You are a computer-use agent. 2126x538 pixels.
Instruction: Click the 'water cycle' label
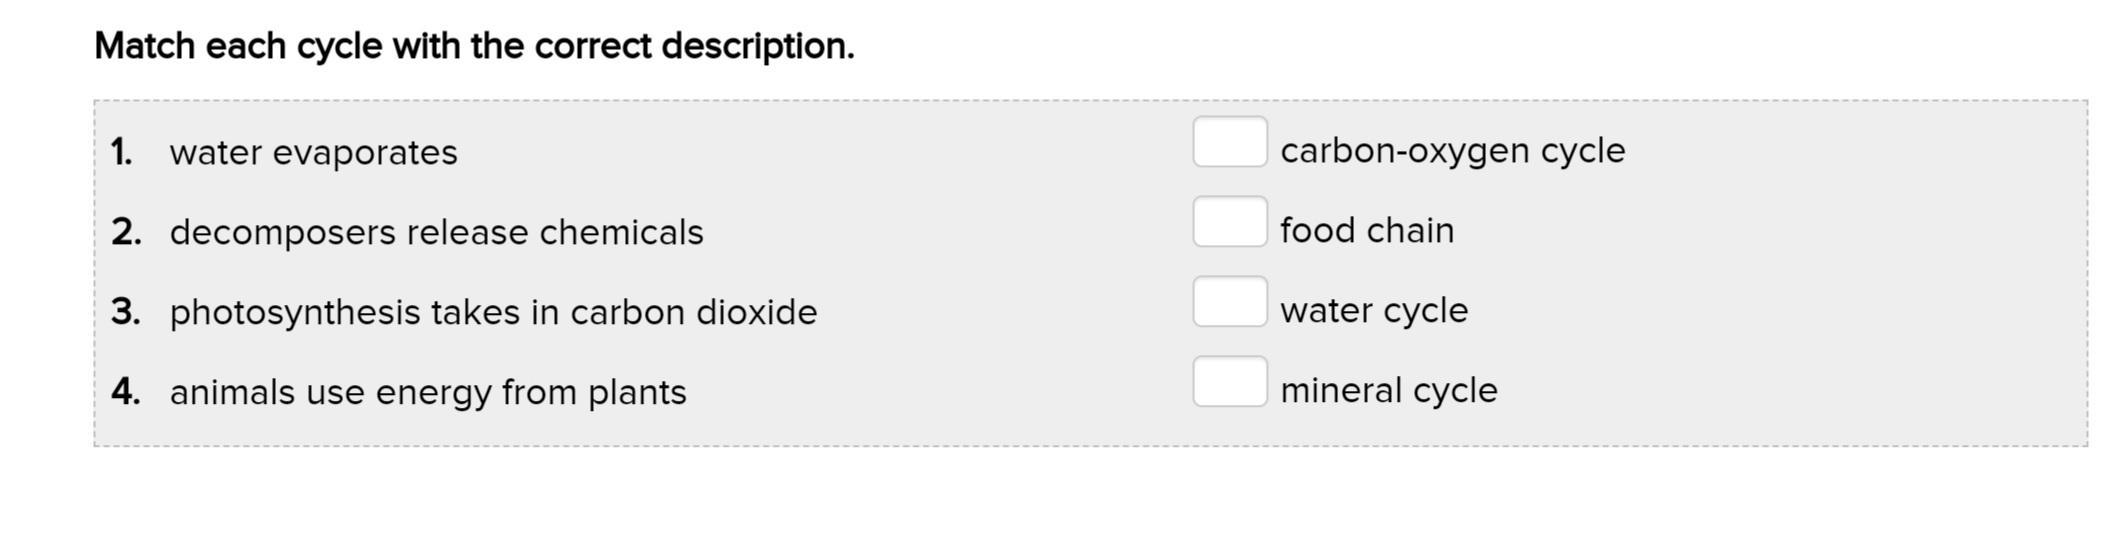coord(1373,311)
